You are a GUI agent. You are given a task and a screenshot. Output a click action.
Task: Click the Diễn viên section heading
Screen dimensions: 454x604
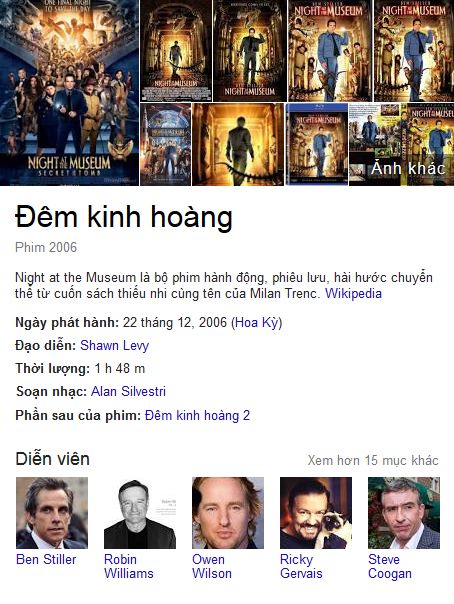tap(52, 459)
